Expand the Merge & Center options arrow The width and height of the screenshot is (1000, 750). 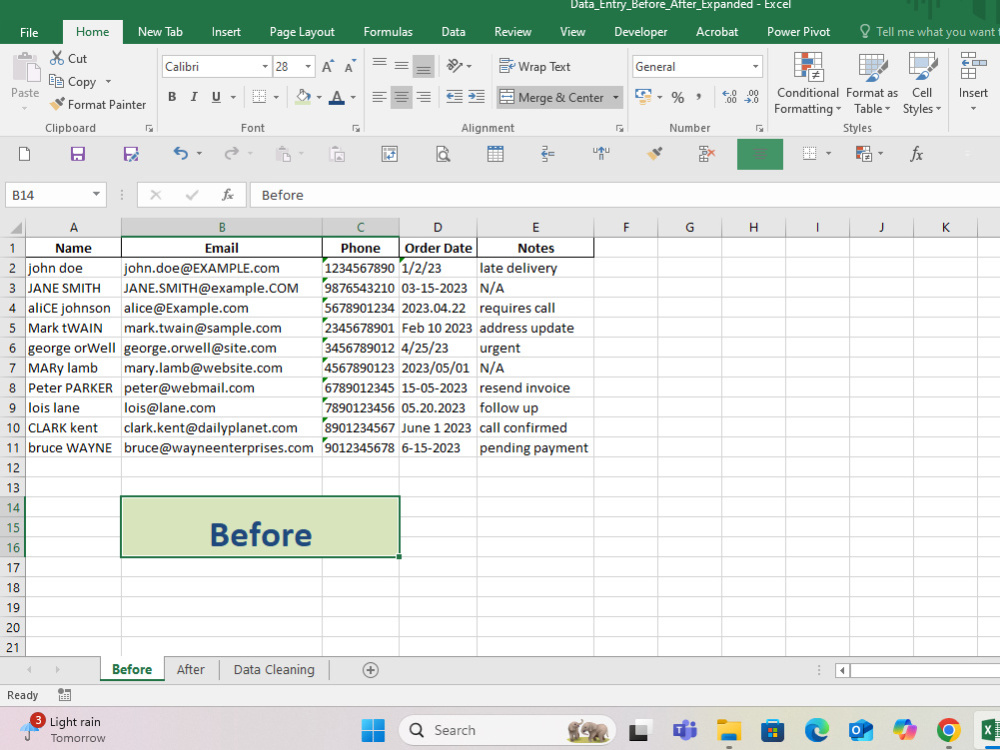point(615,98)
